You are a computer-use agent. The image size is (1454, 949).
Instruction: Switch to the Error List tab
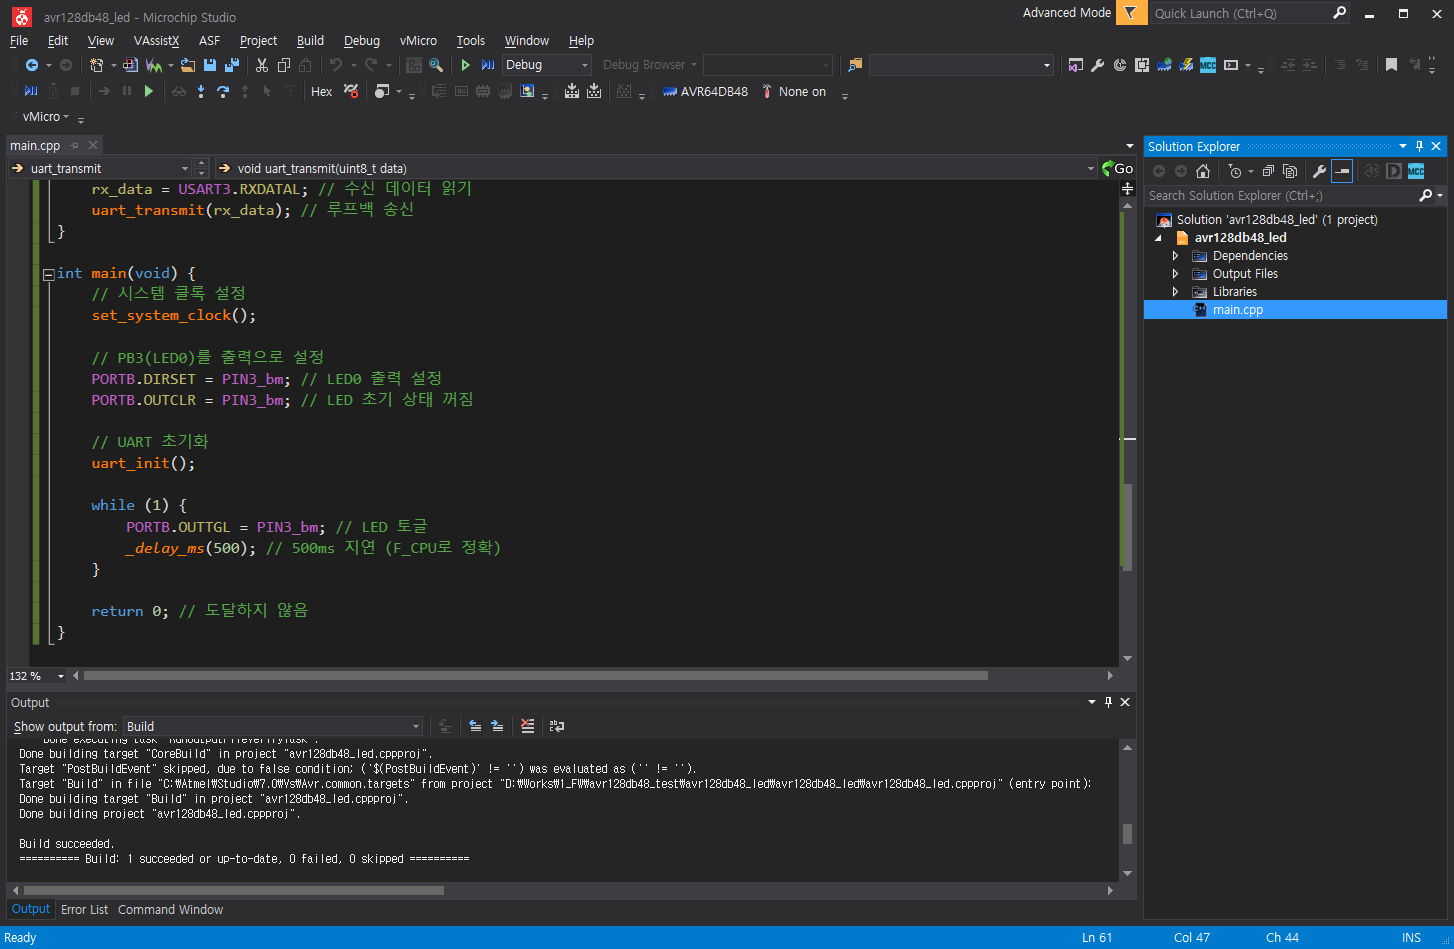(x=84, y=910)
